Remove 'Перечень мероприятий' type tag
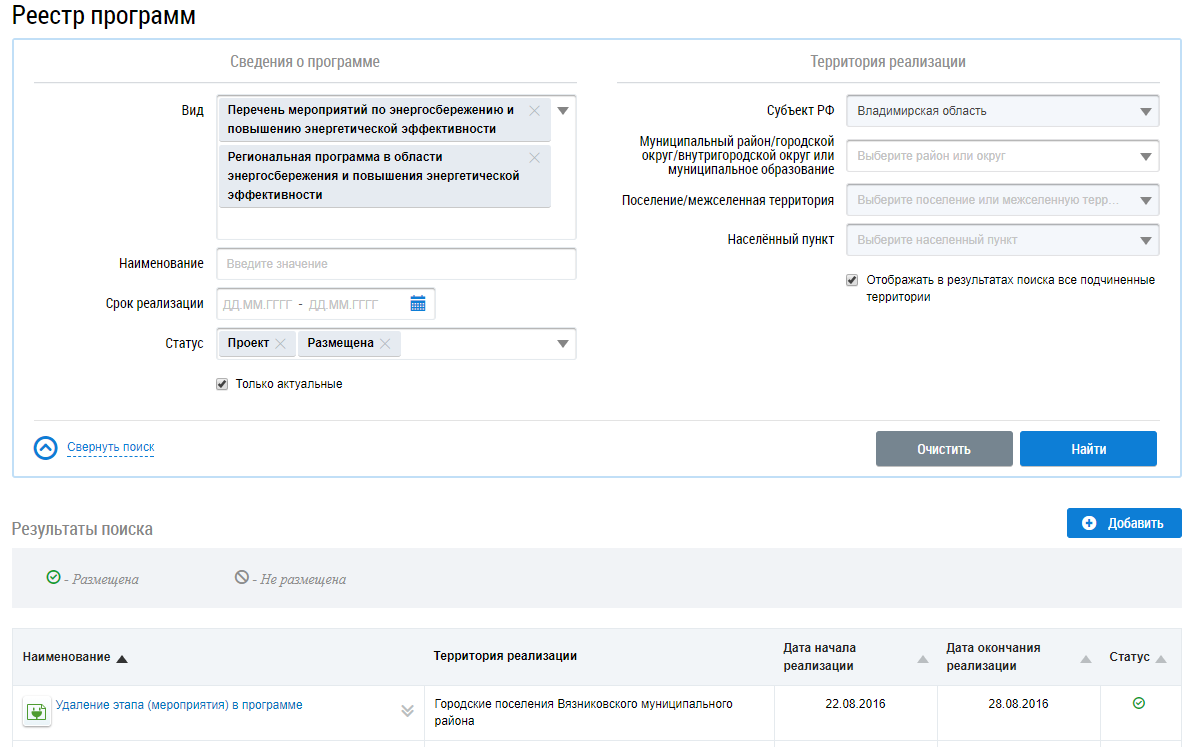The image size is (1198, 747). pyautogui.click(x=534, y=111)
